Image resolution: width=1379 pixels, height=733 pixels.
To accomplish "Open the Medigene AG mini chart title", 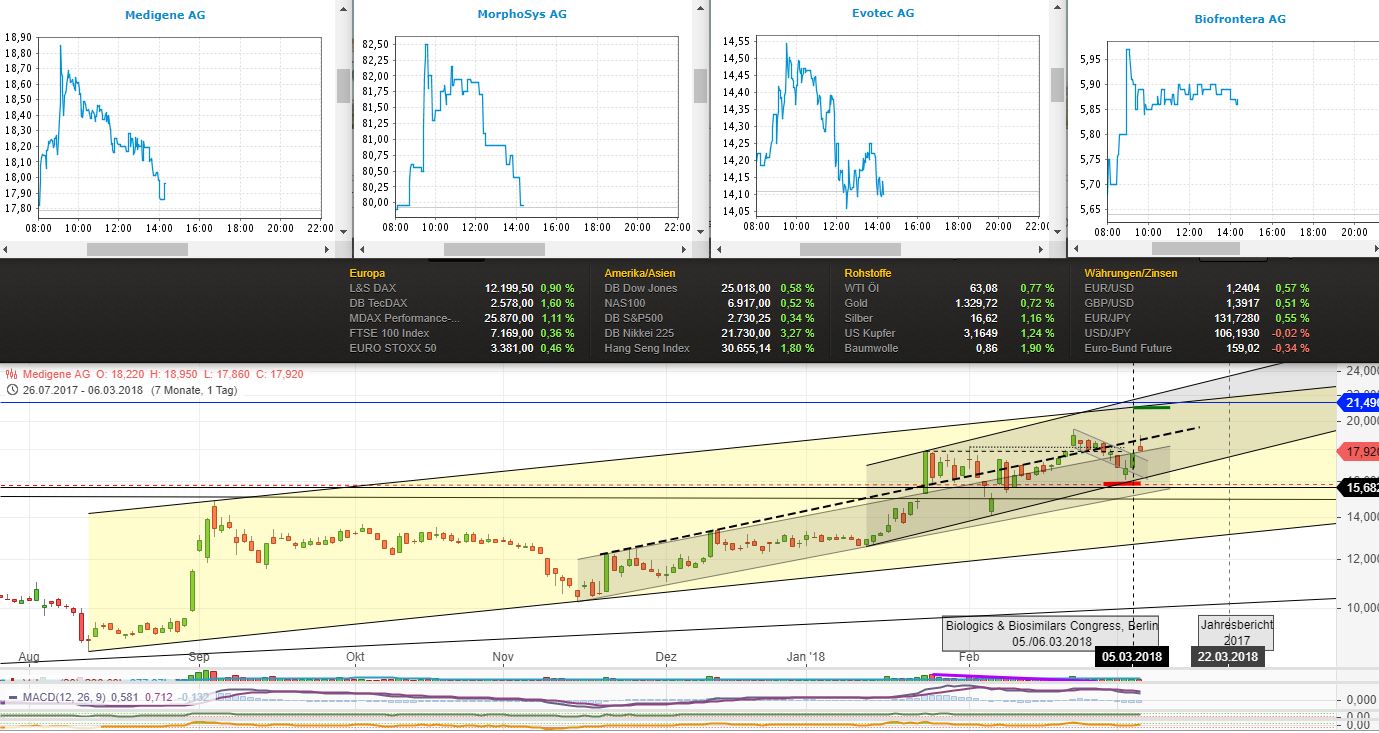I will 164,14.
